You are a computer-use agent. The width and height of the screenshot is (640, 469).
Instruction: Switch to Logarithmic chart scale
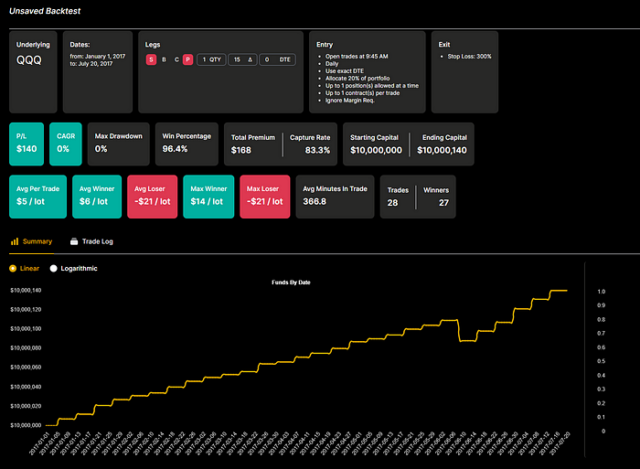click(x=54, y=268)
